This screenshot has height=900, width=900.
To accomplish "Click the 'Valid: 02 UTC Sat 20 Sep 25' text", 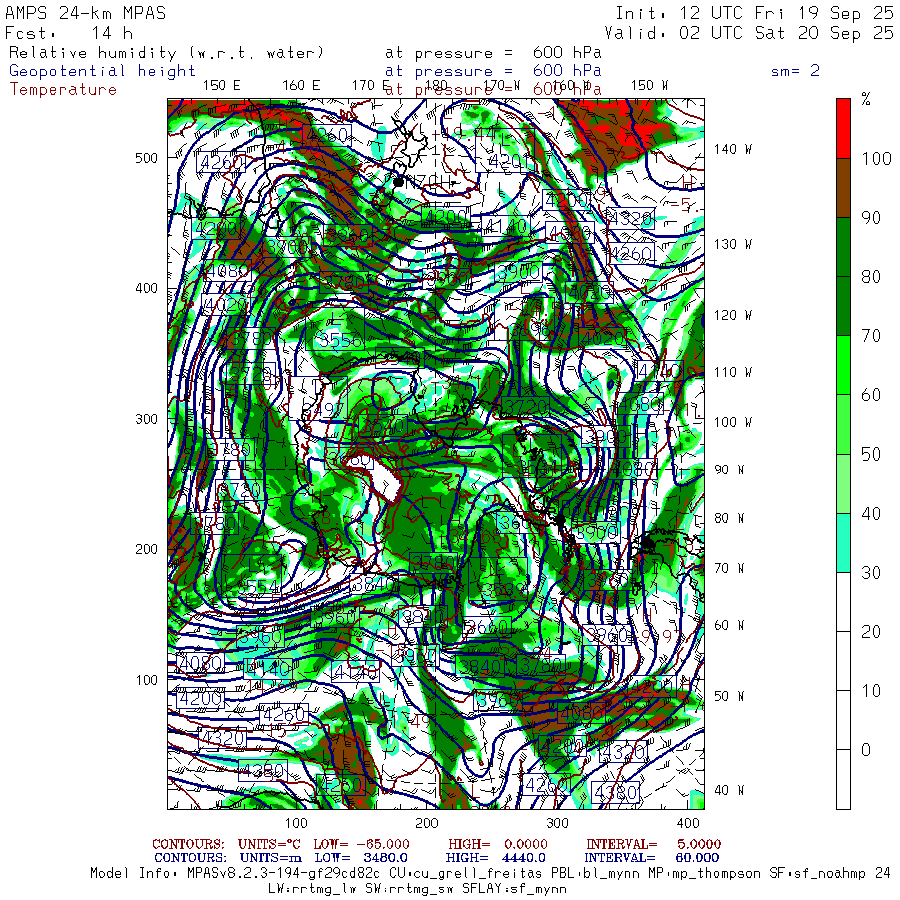I will click(749, 33).
